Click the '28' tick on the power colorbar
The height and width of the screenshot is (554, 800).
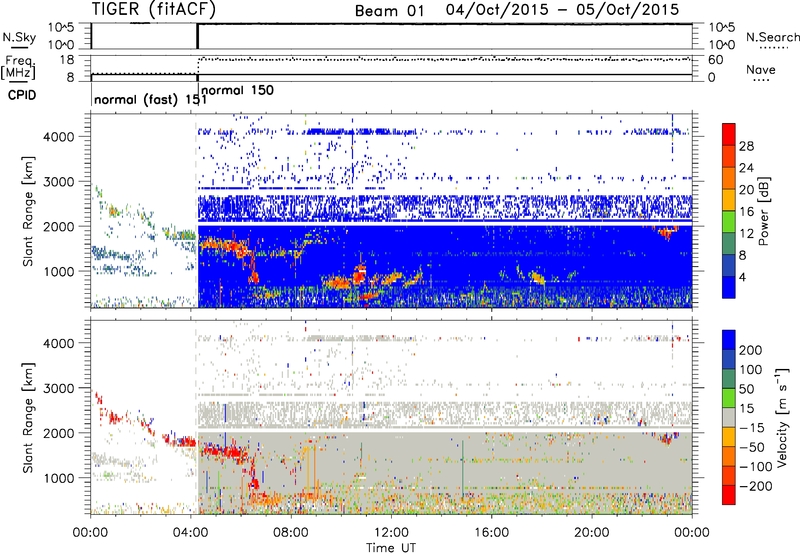click(746, 146)
